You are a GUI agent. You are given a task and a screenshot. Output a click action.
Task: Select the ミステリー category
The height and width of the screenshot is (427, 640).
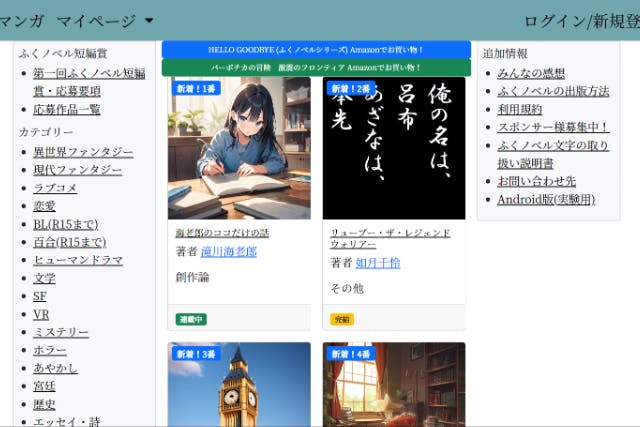point(61,332)
